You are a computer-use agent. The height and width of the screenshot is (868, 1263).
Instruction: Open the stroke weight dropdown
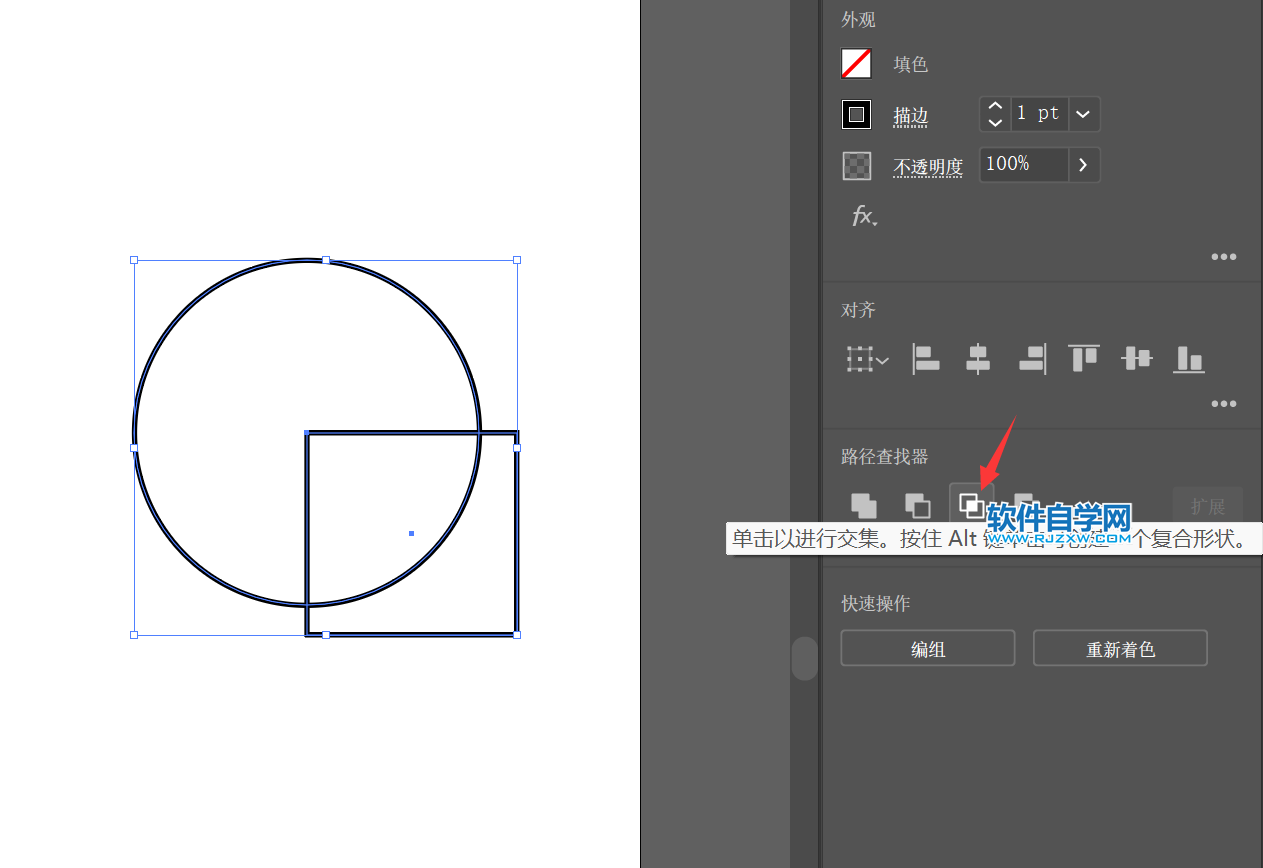point(1084,114)
